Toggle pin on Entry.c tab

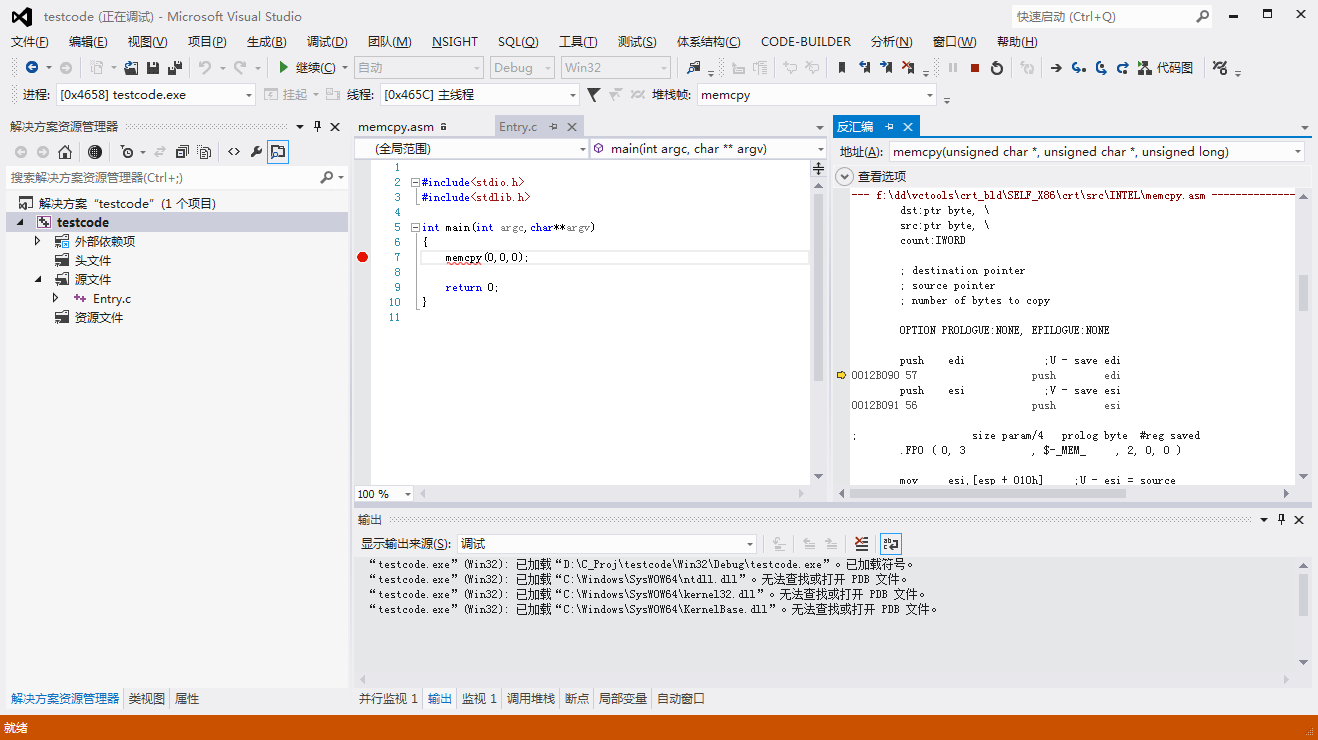(553, 127)
